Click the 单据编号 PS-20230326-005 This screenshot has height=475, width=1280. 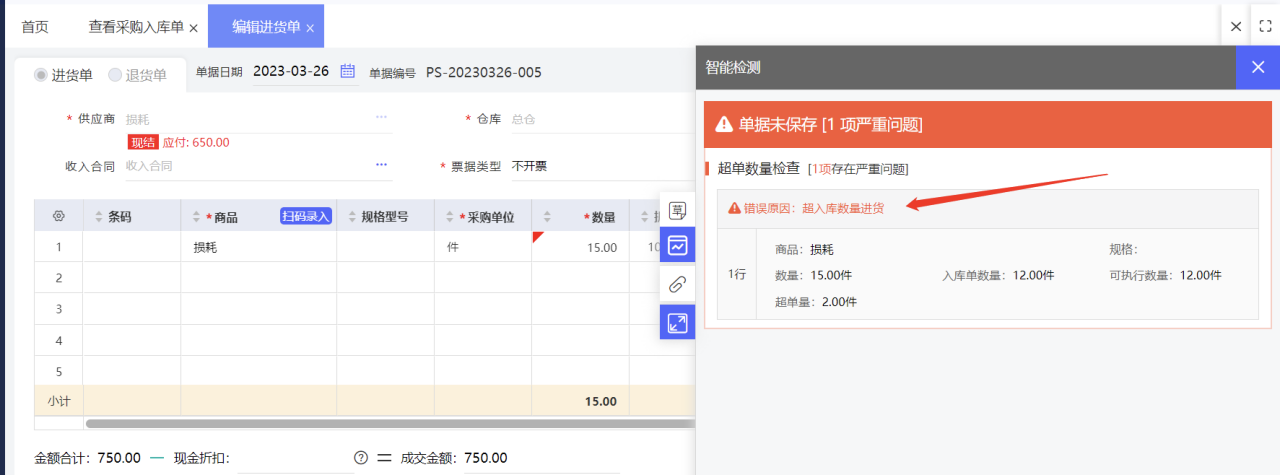484,72
